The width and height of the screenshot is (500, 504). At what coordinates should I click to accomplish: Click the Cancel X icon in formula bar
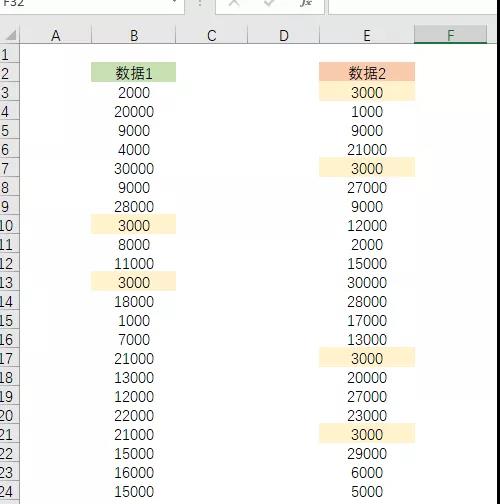(x=234, y=3)
